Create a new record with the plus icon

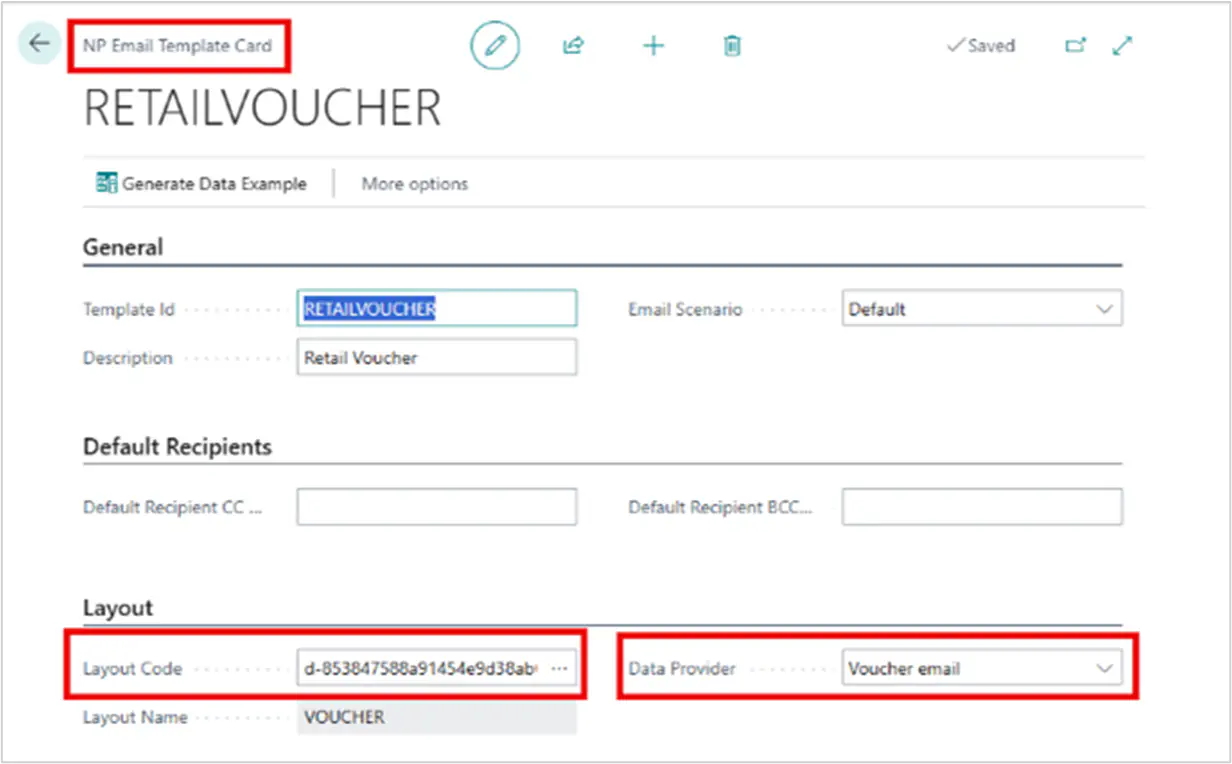coord(653,45)
